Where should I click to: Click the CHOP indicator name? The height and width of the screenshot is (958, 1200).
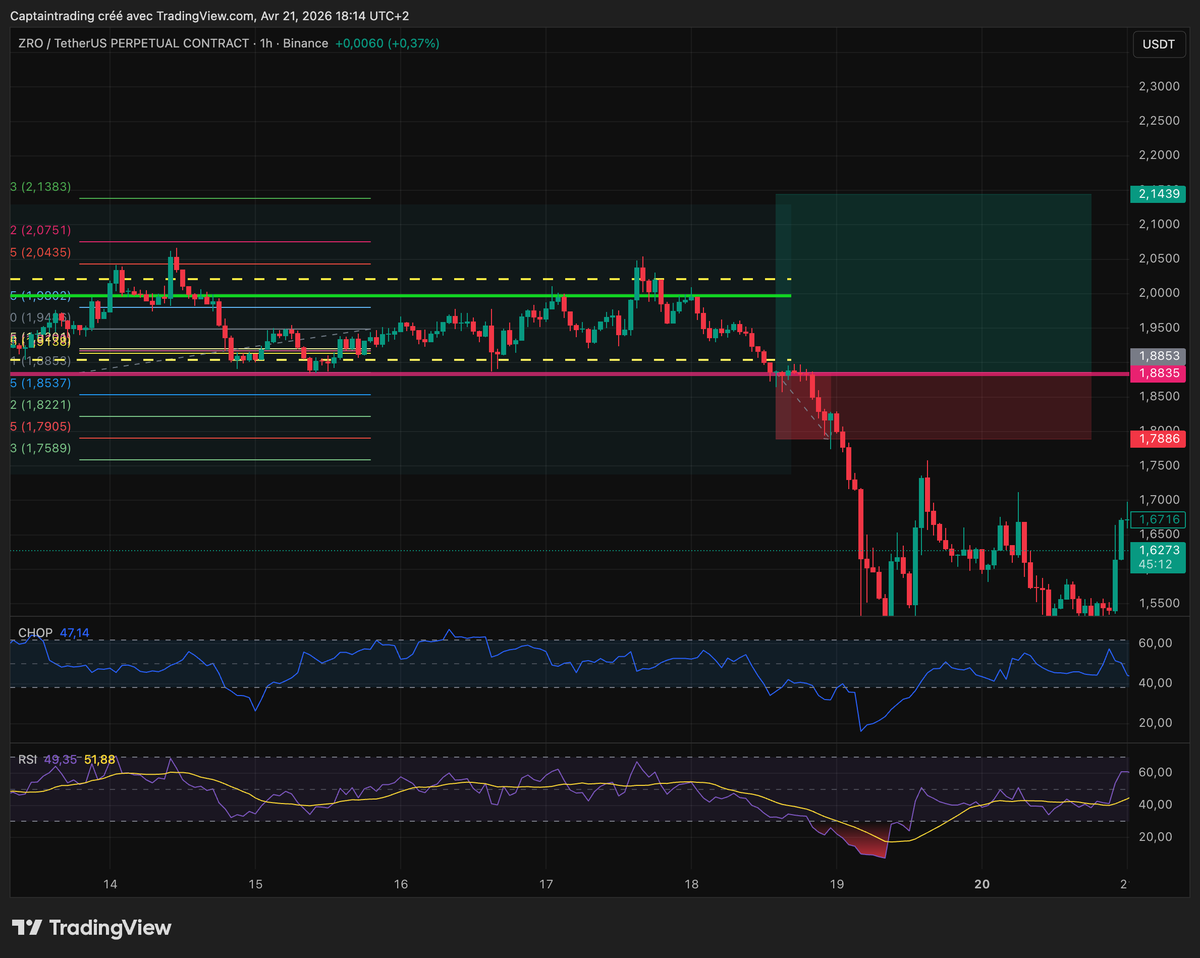35,633
